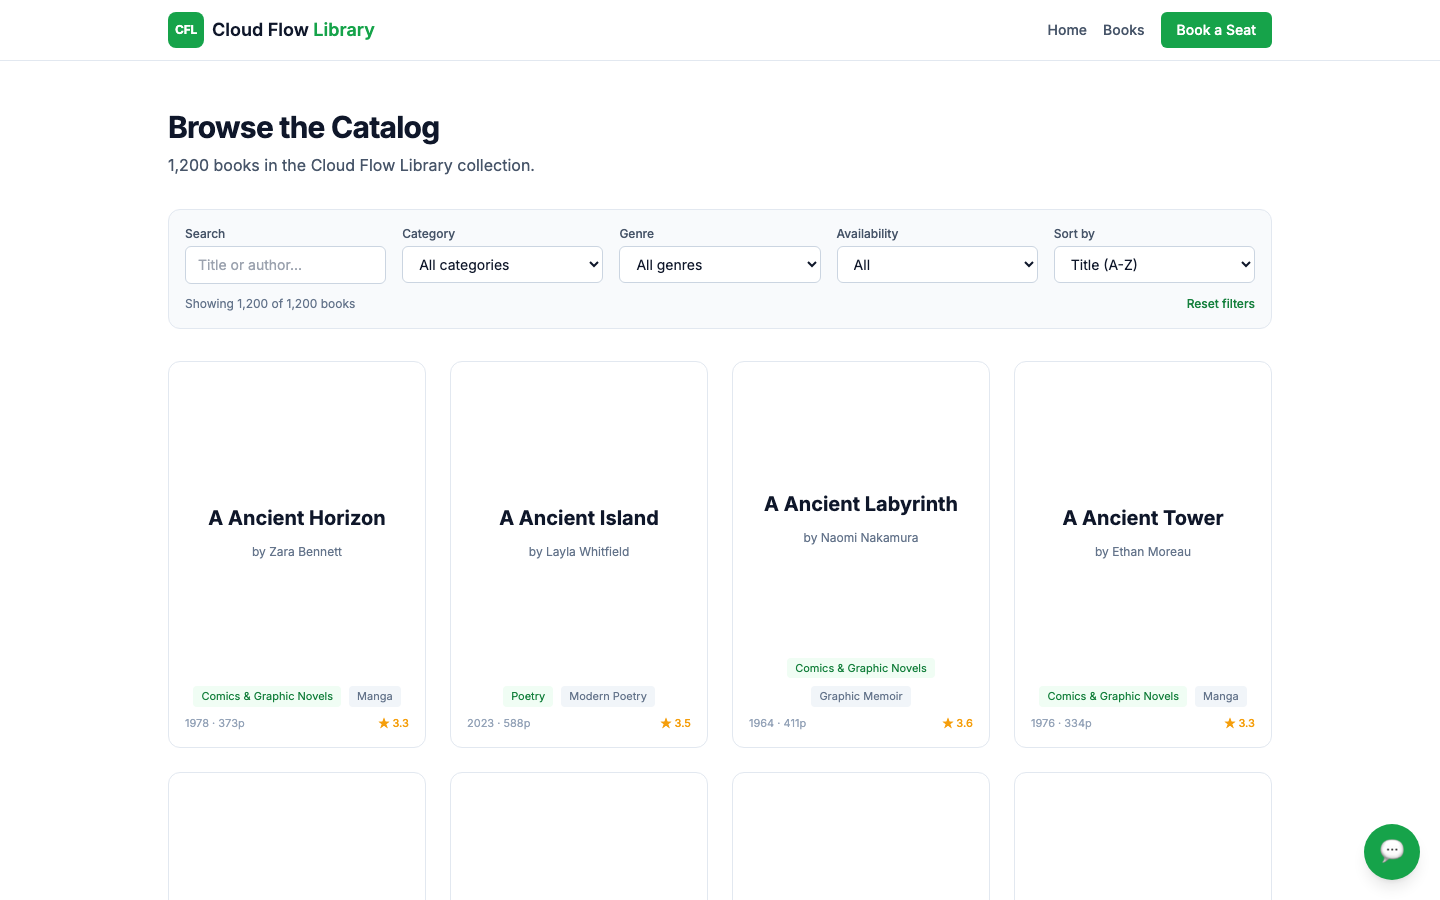Click the 1978 · 373p details text

[x=215, y=723]
